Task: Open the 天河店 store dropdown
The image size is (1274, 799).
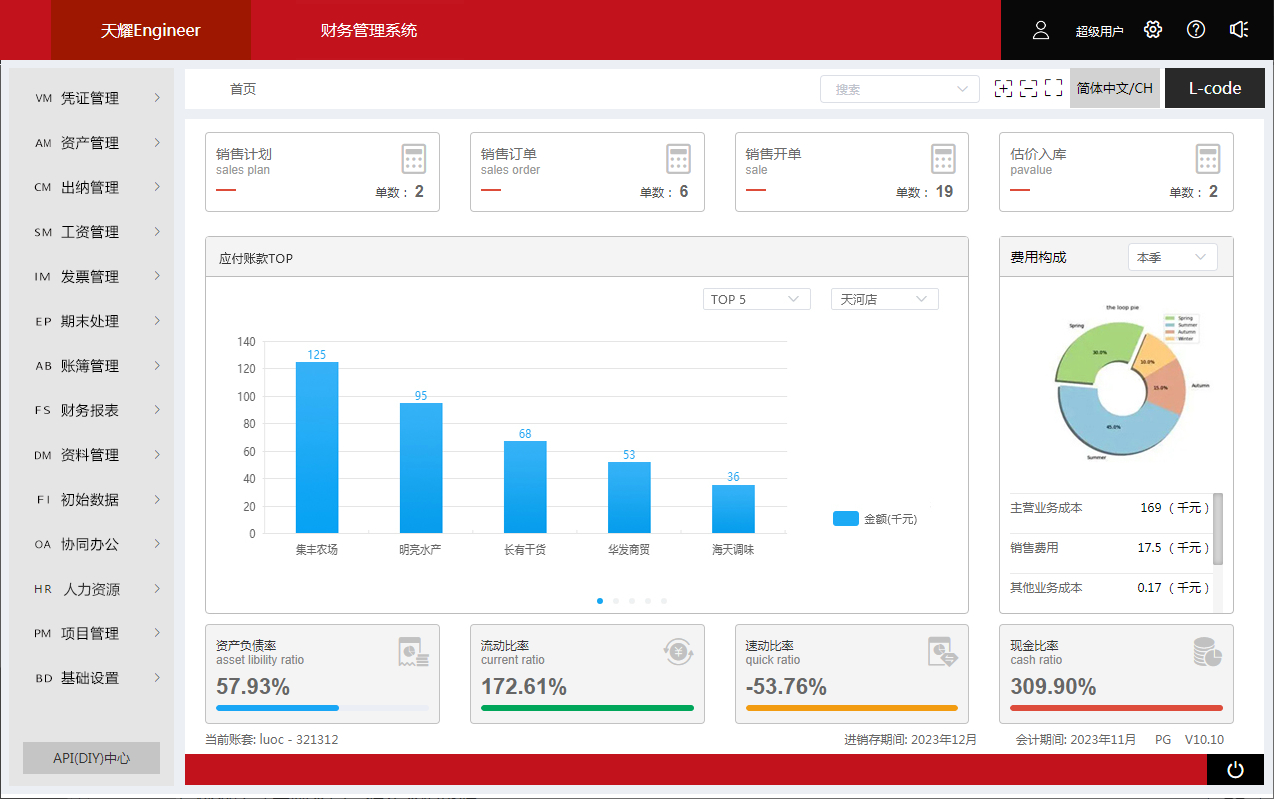Action: 884,299
